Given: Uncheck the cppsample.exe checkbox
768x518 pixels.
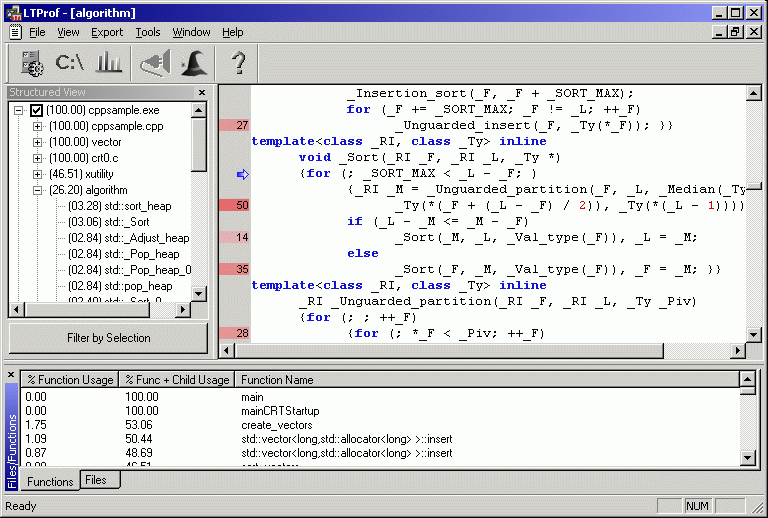Looking at the screenshot, I should click(x=37, y=110).
